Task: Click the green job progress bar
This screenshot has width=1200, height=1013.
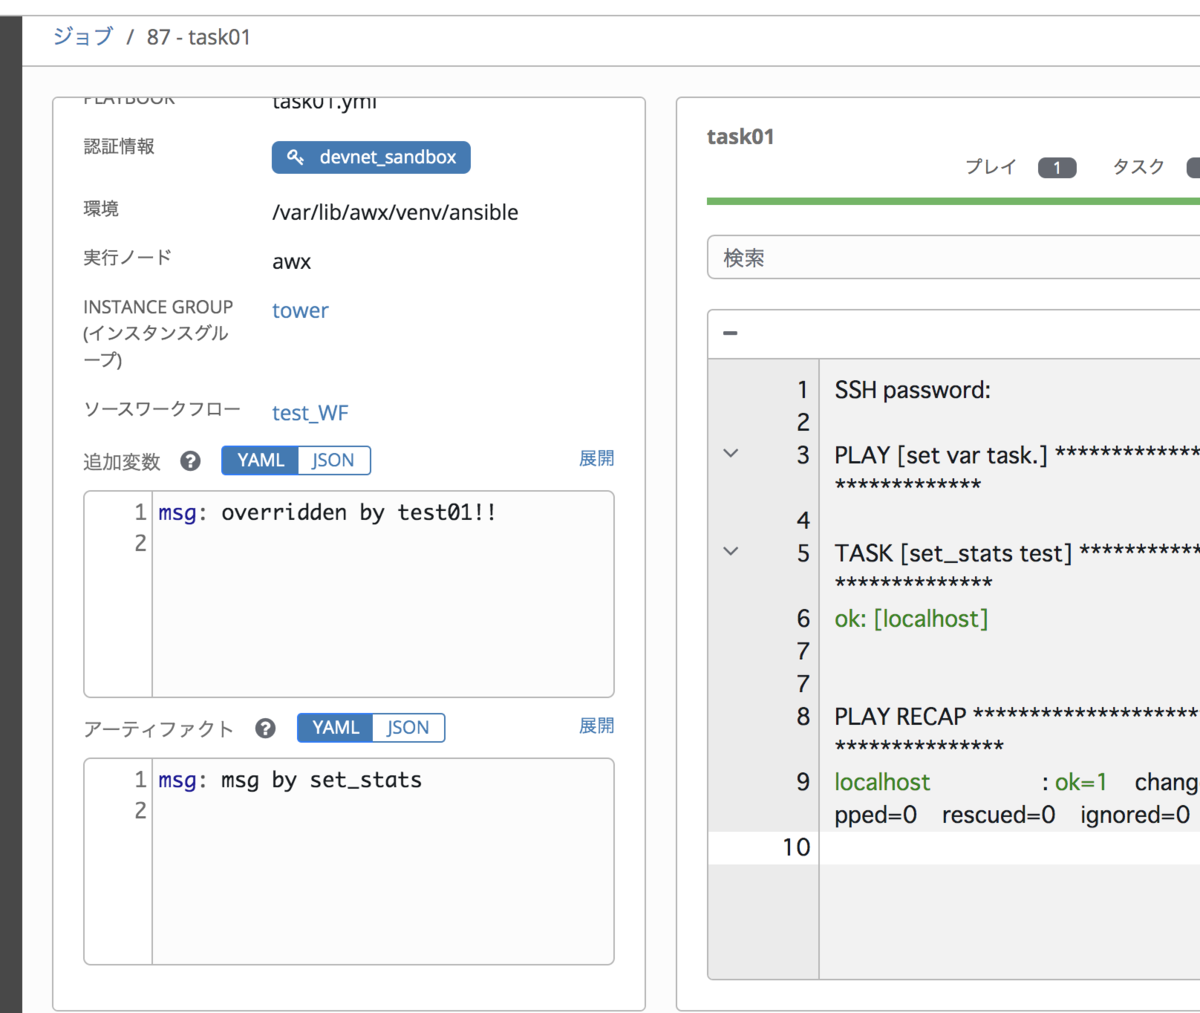Action: (x=953, y=201)
